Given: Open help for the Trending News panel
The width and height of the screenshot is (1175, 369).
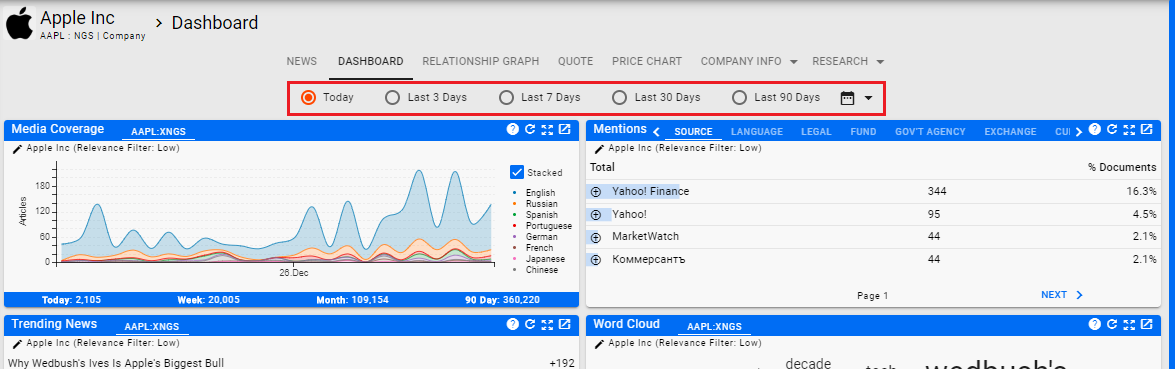Looking at the screenshot, I should point(513,324).
